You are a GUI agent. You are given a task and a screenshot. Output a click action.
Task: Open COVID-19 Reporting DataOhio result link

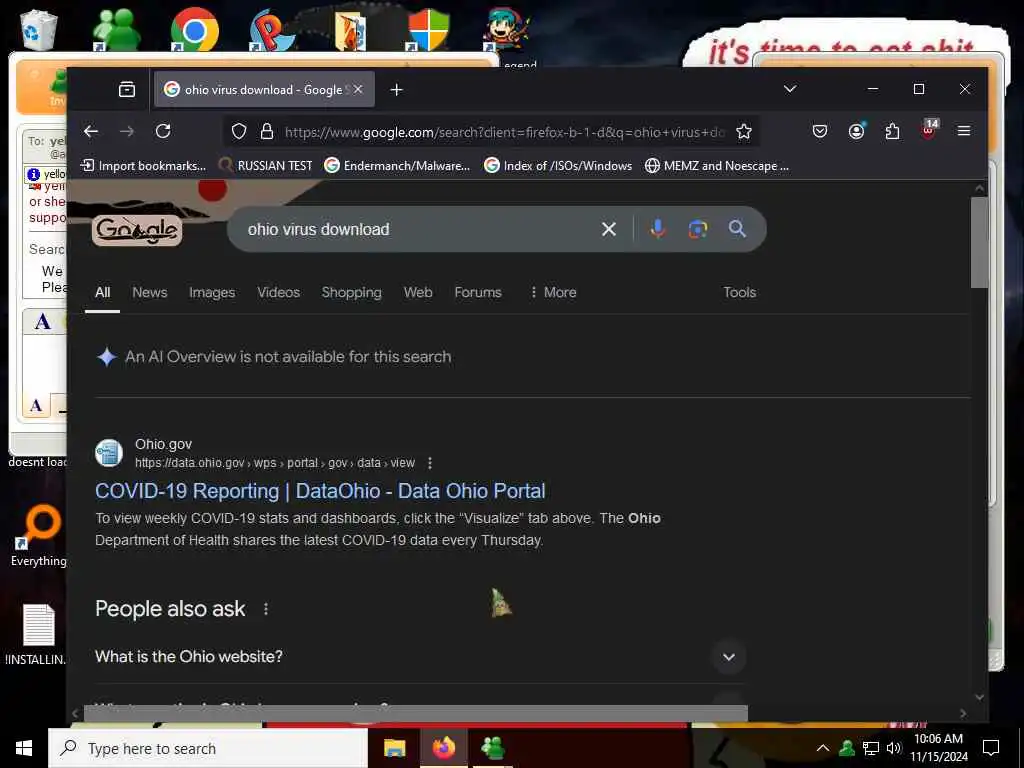click(x=320, y=491)
